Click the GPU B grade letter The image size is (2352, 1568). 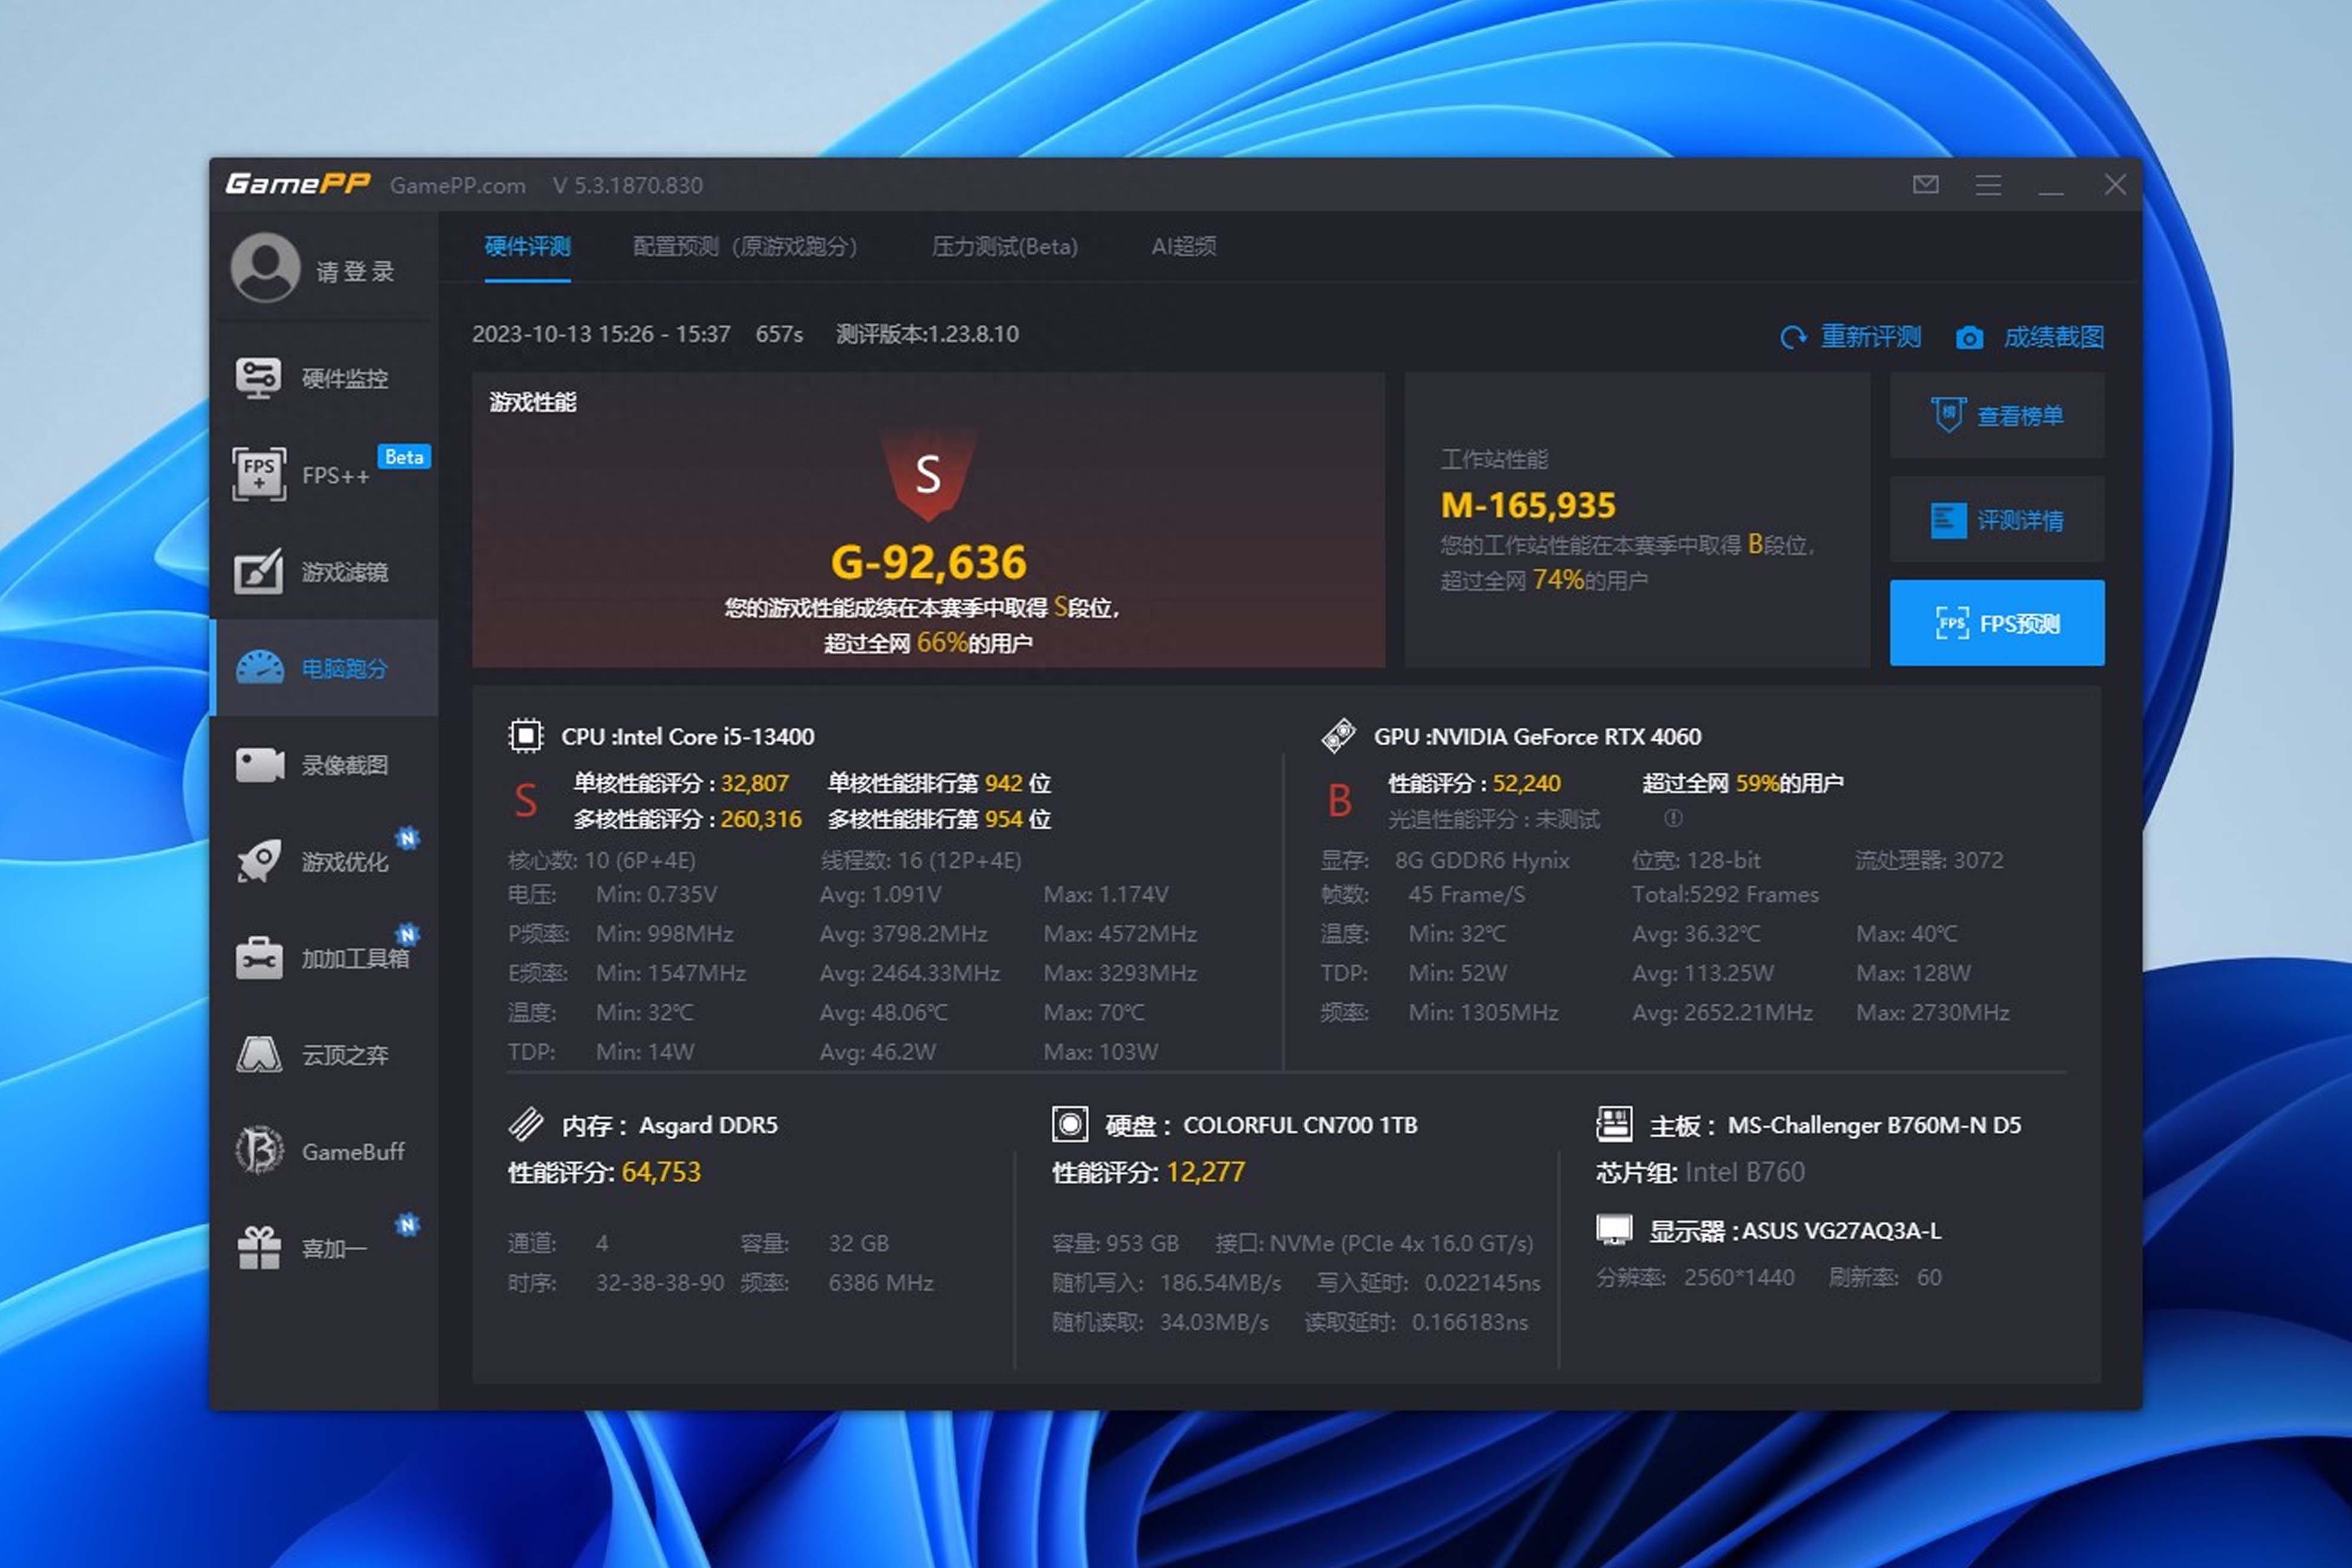[x=1339, y=801]
